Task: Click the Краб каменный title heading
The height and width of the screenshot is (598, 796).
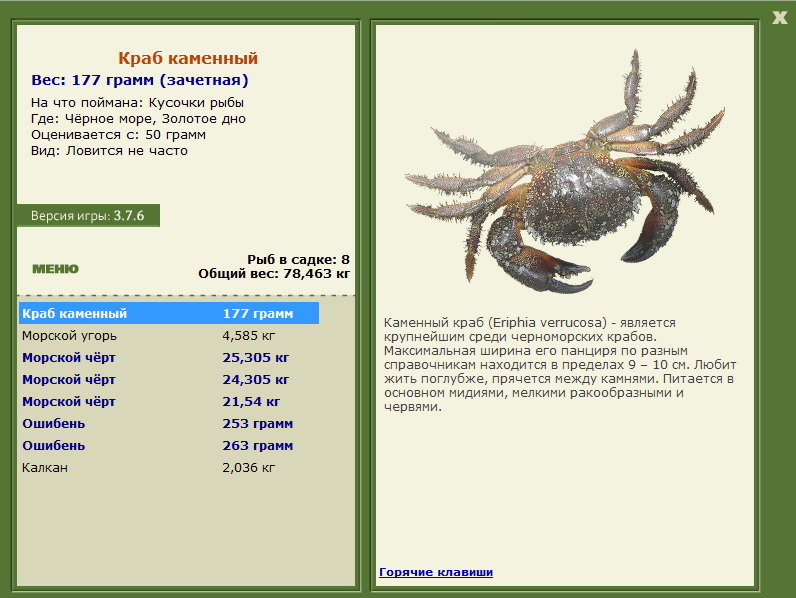Action: pyautogui.click(x=188, y=58)
